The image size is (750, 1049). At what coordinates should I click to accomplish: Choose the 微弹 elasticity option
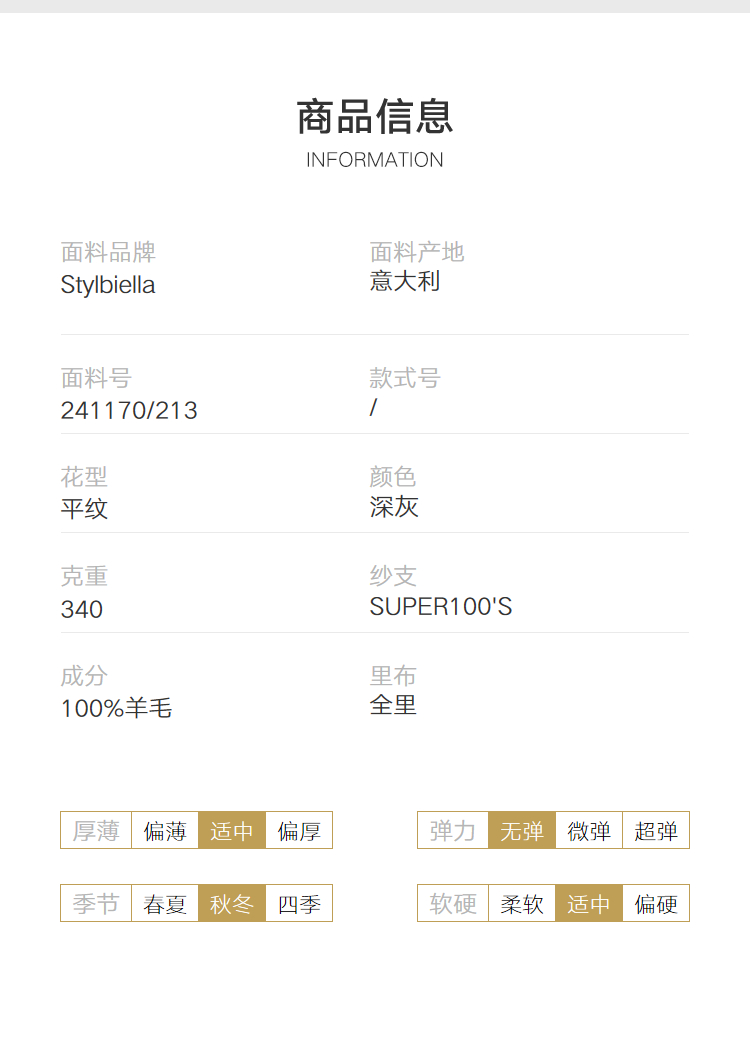[589, 830]
